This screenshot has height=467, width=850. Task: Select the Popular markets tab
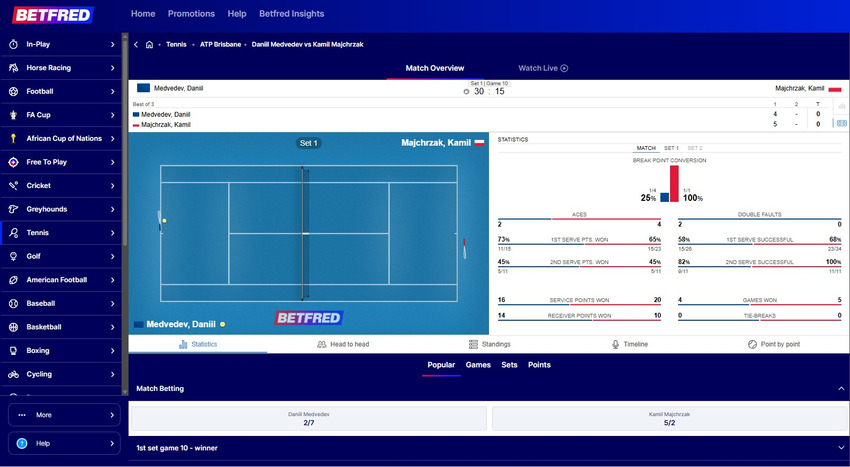point(441,365)
